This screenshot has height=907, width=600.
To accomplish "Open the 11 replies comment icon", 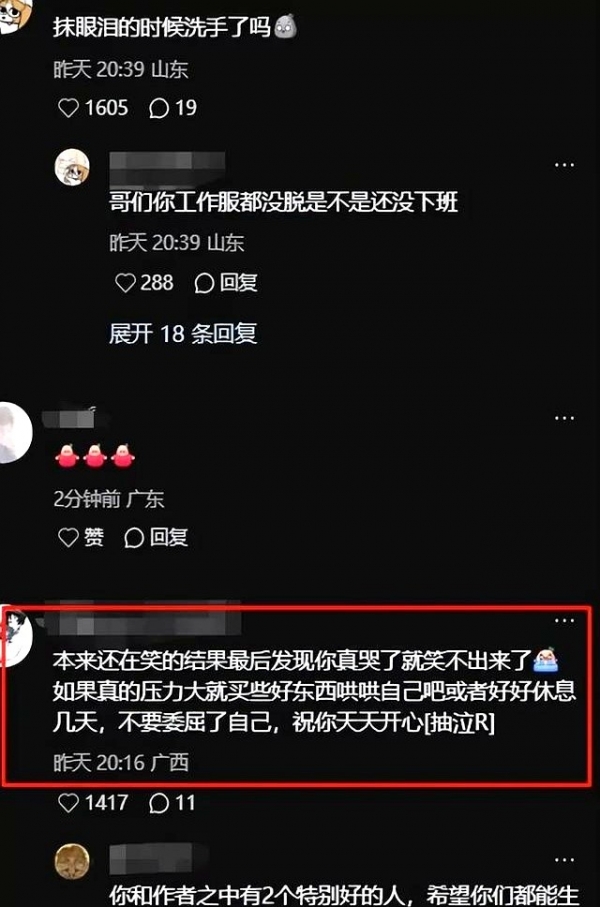I will point(159,803).
